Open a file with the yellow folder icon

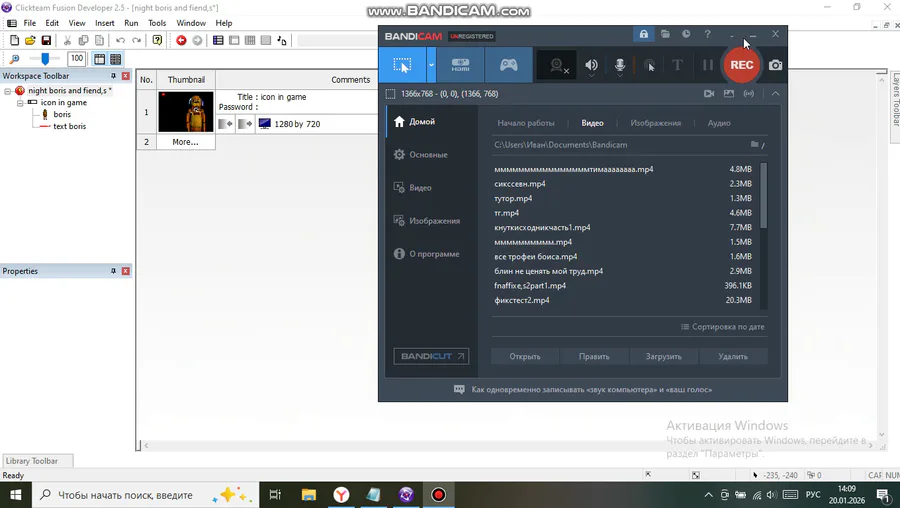point(30,40)
